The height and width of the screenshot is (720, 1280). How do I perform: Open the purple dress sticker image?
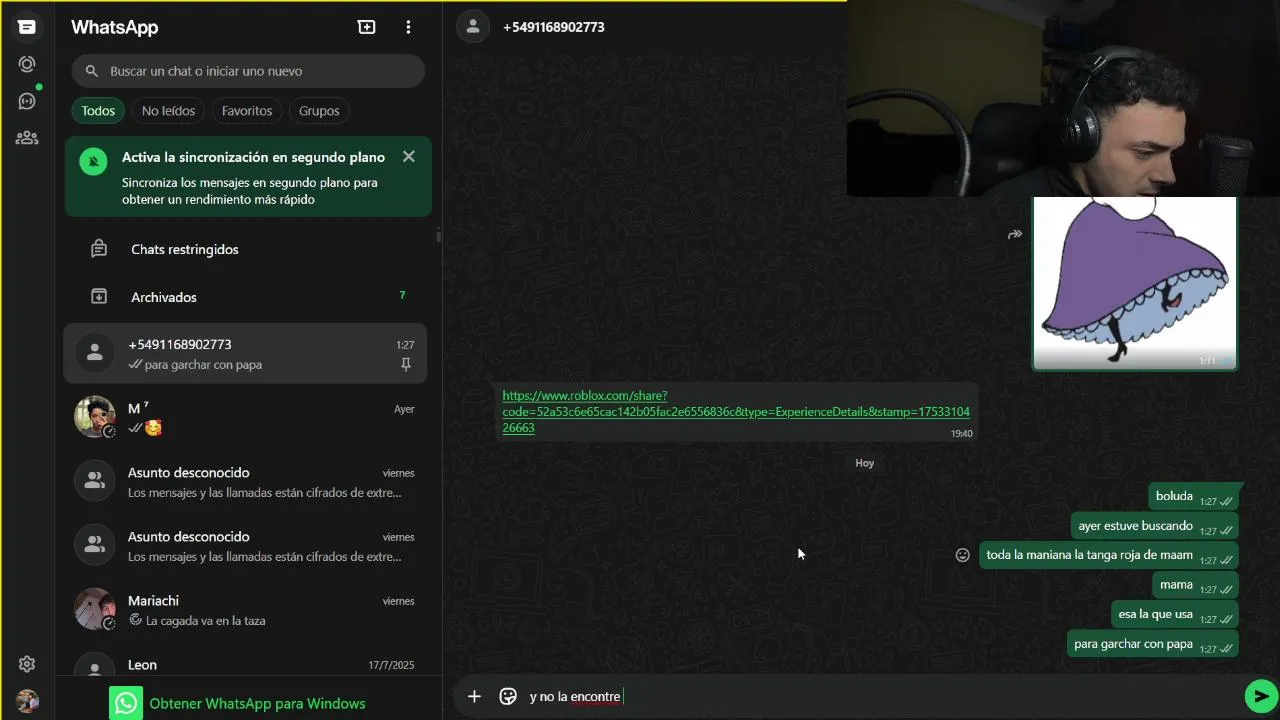(x=1135, y=283)
